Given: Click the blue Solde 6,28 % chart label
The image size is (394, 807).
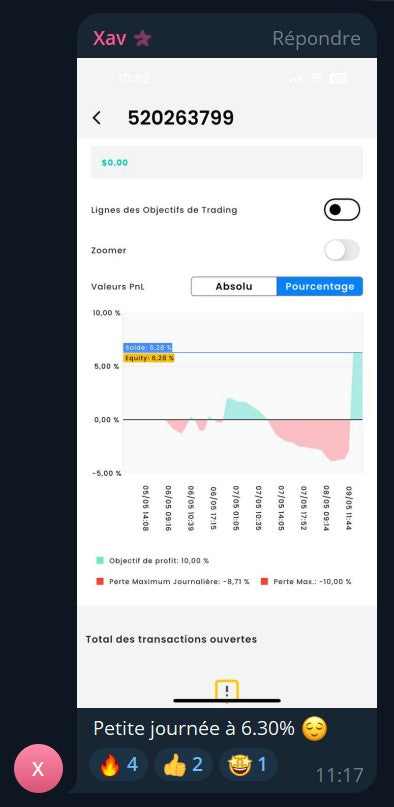Looking at the screenshot, I should pos(148,347).
